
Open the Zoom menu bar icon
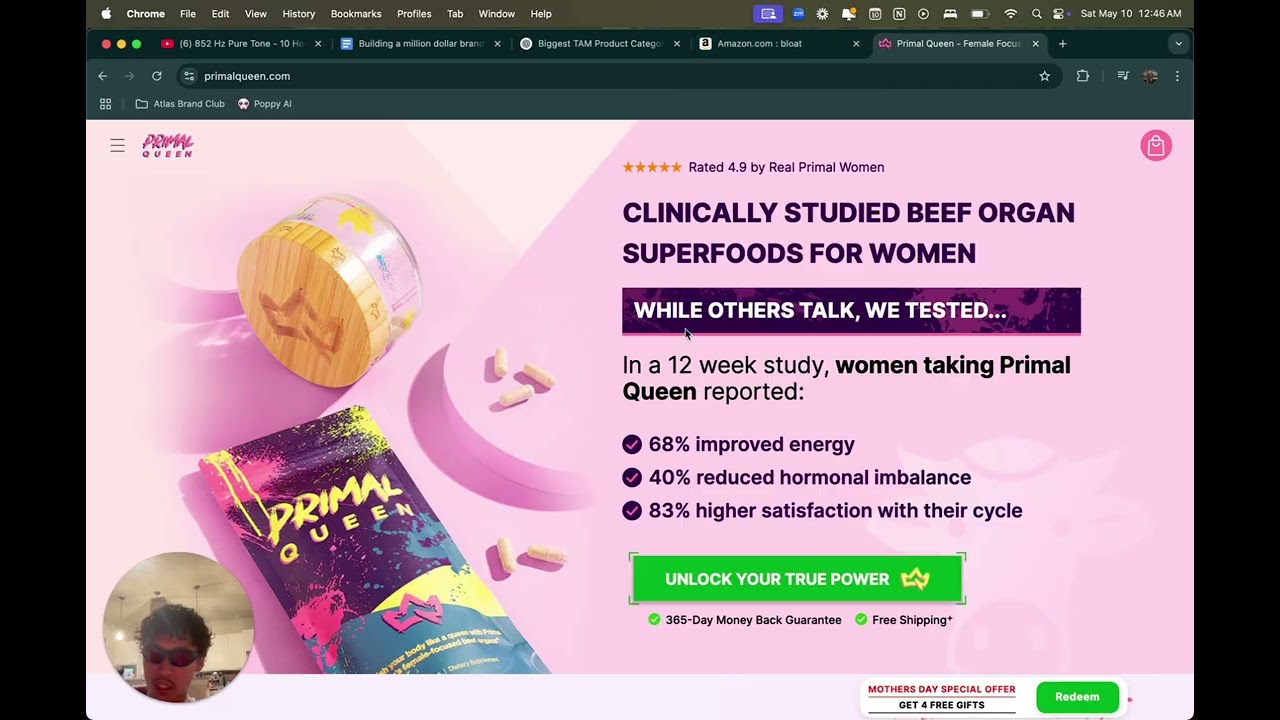pos(798,14)
